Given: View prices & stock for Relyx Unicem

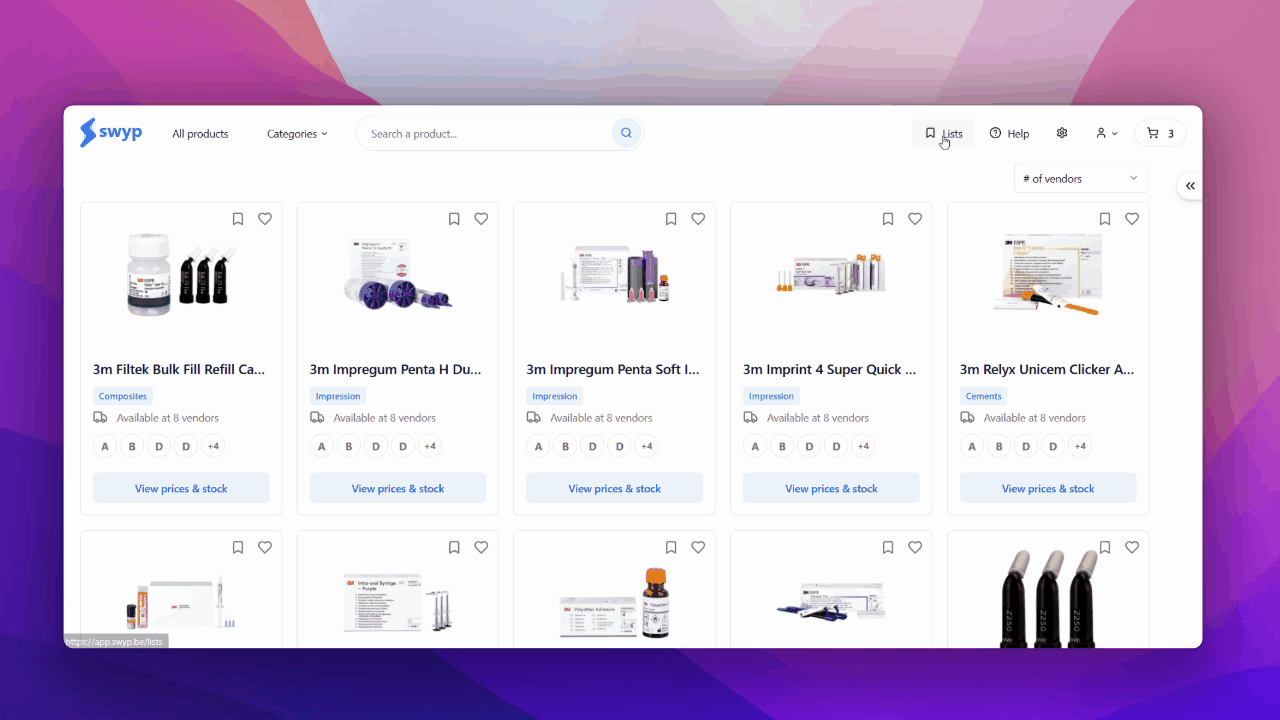Looking at the screenshot, I should pyautogui.click(x=1048, y=488).
